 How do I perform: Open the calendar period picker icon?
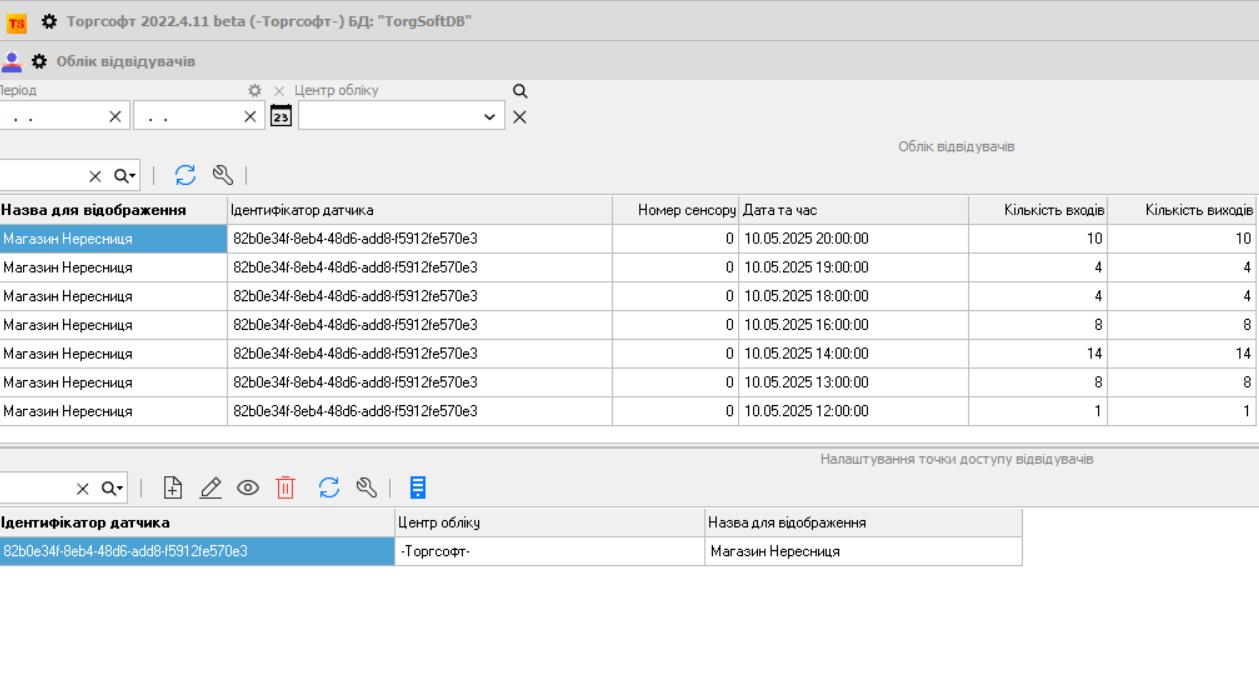pyautogui.click(x=281, y=116)
